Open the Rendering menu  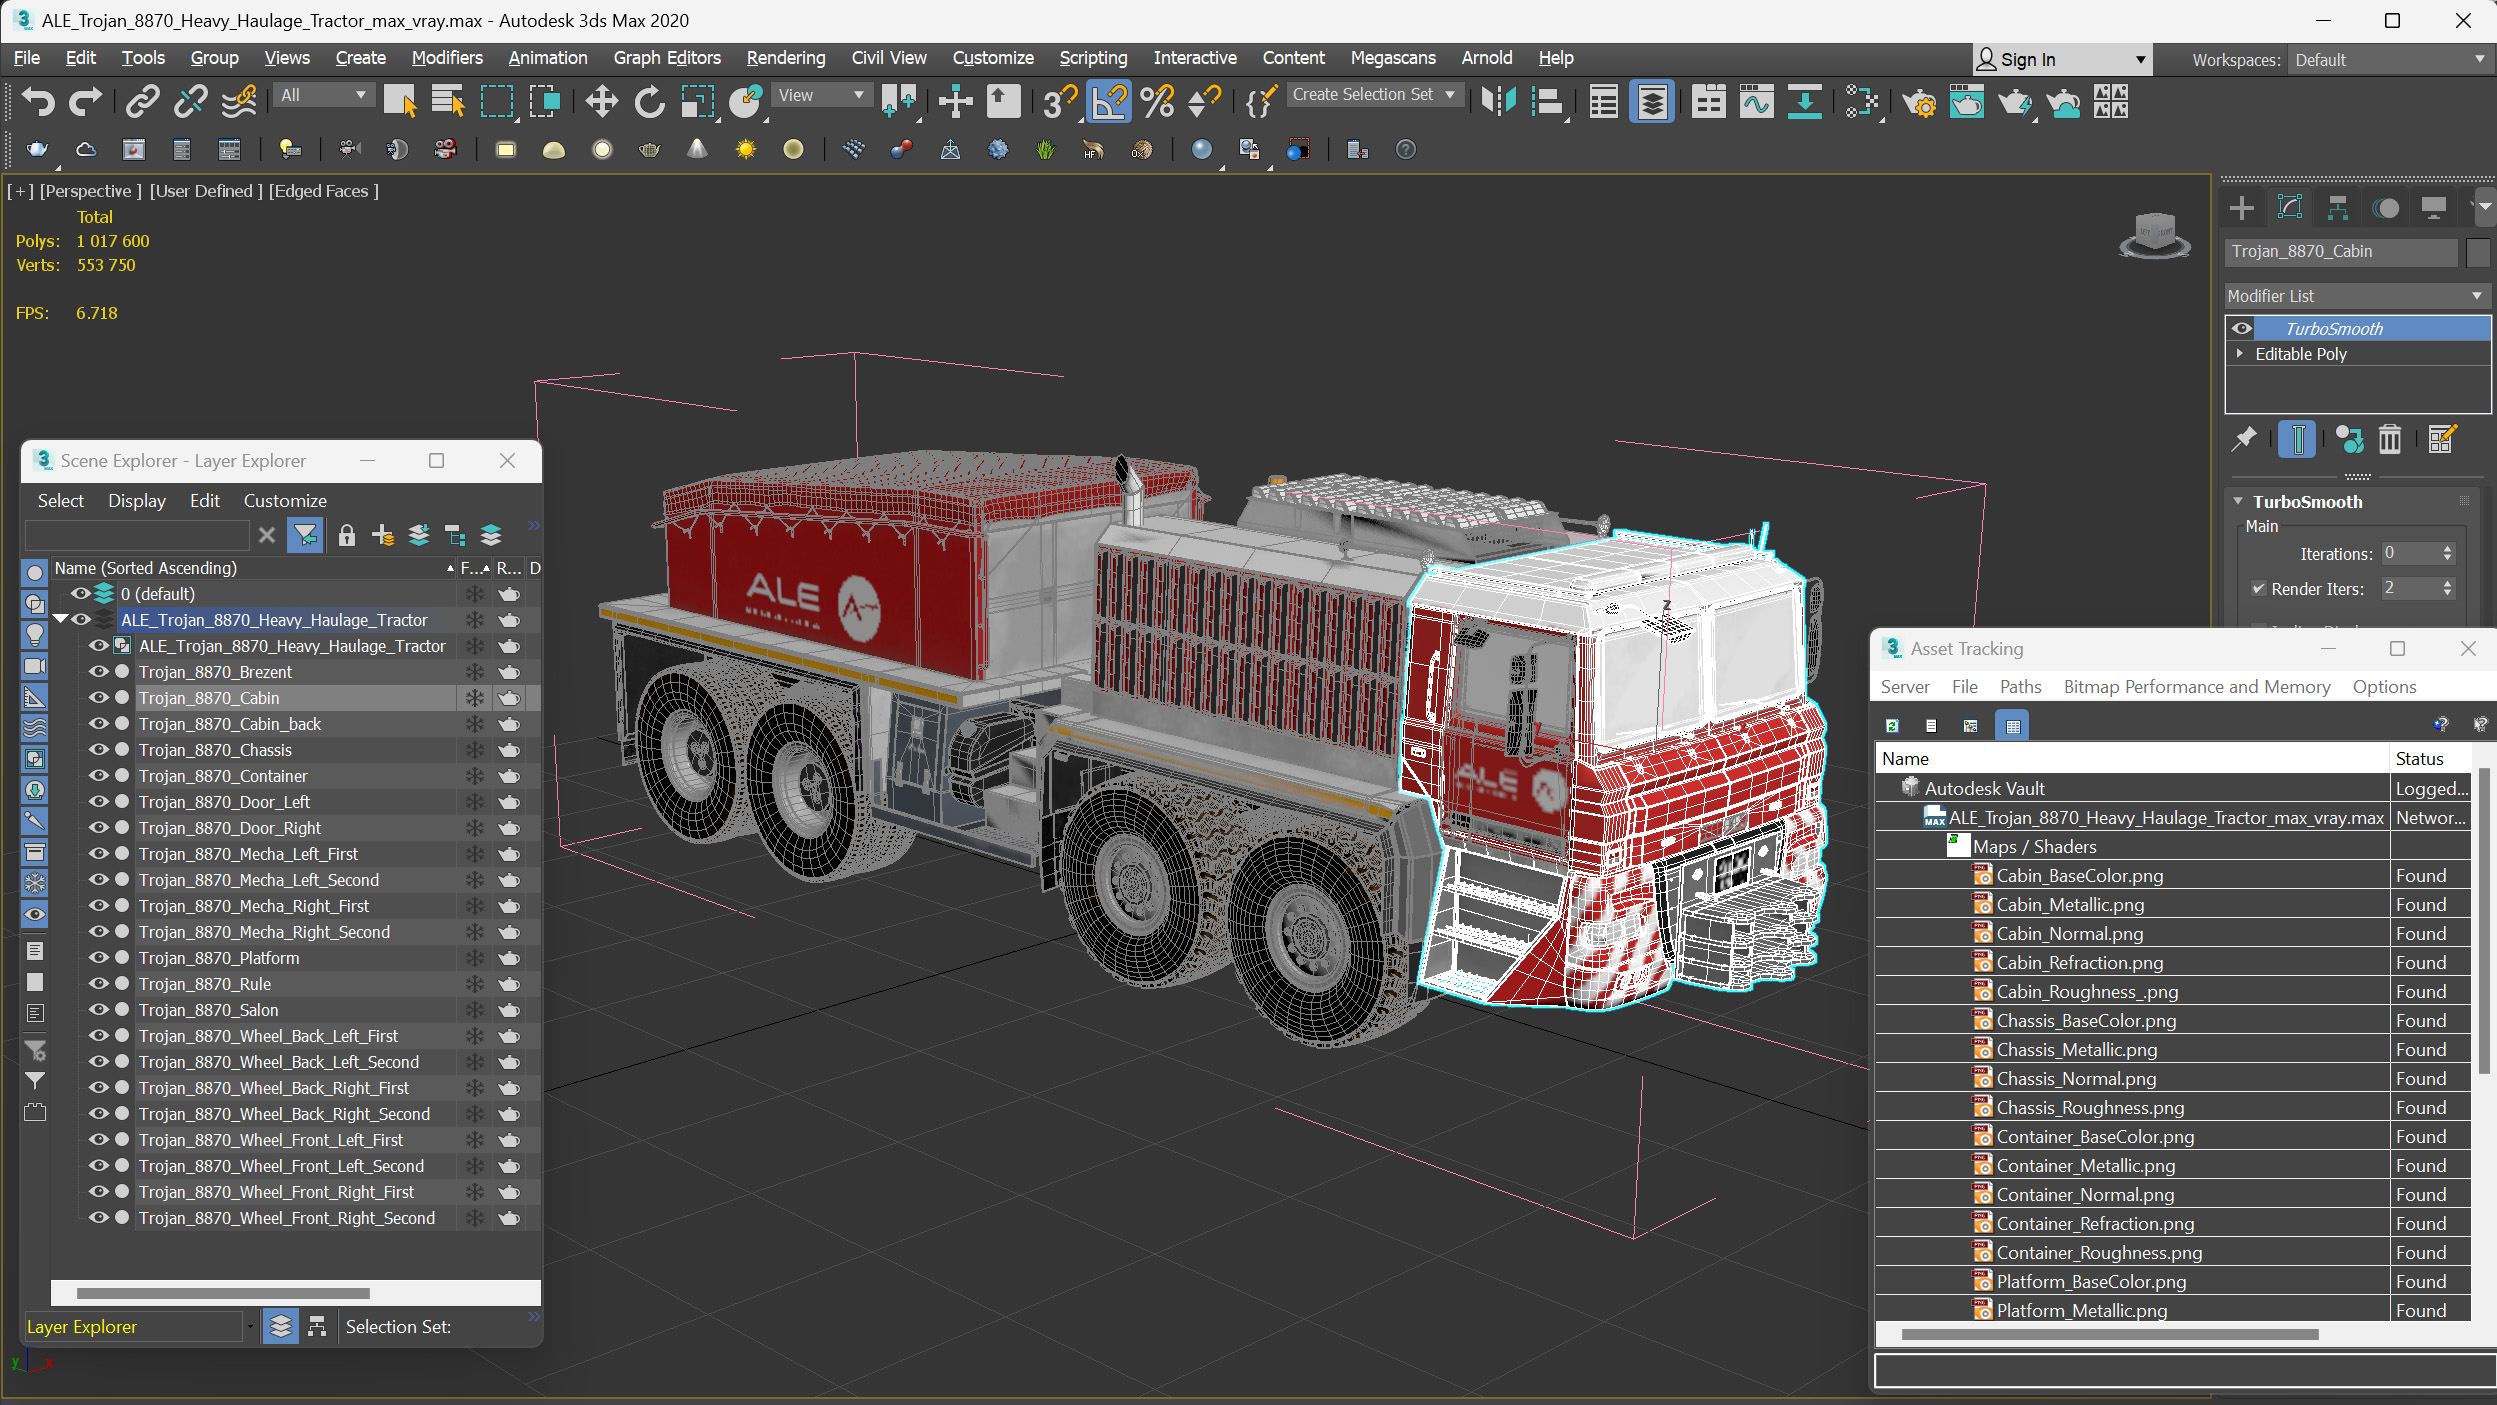[786, 58]
